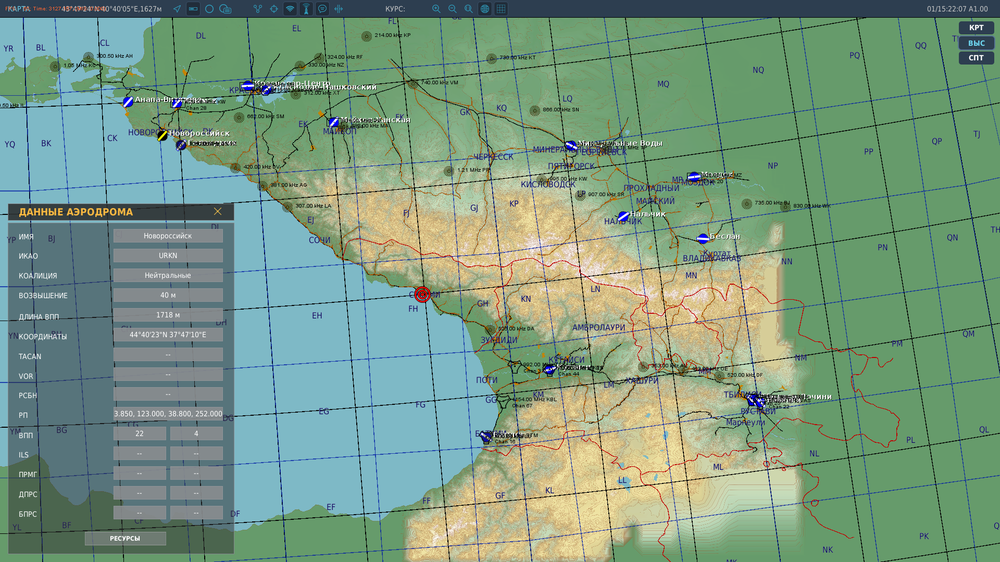The image size is (1000, 562).
Task: Close the ДАННЫЕ АЭРОДРОМА panel
Action: click(217, 211)
